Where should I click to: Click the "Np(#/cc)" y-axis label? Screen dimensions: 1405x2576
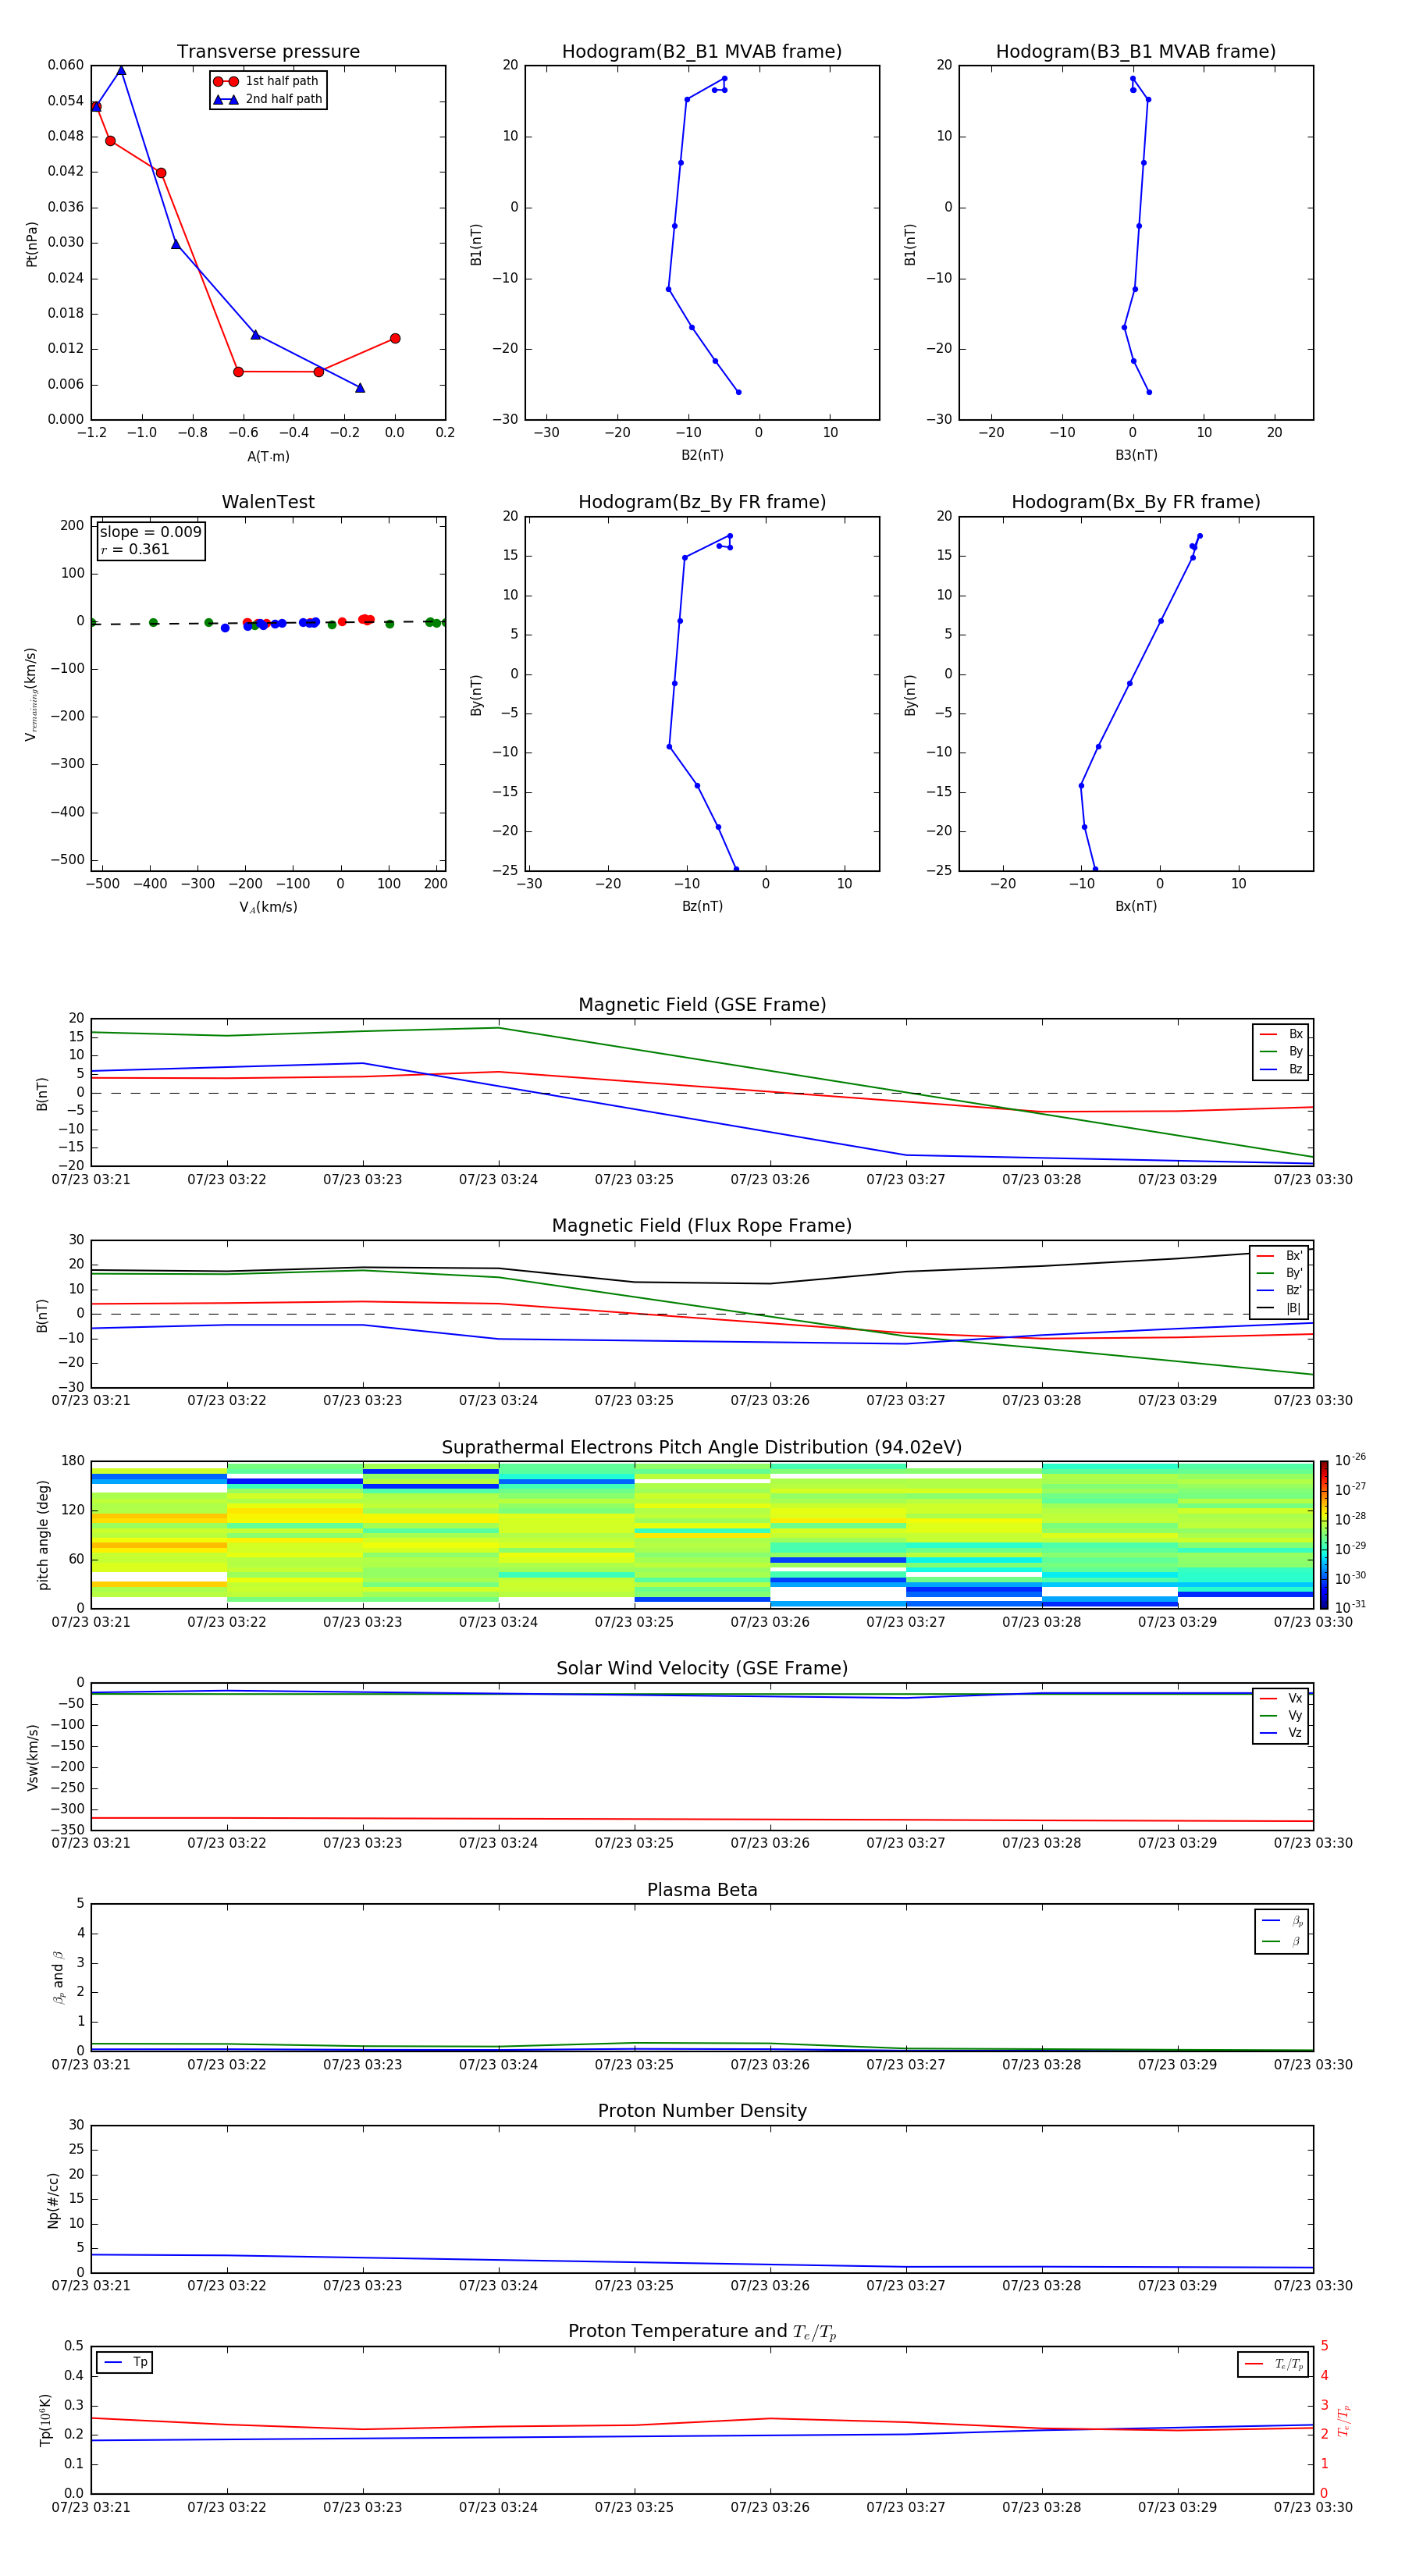tap(53, 2200)
